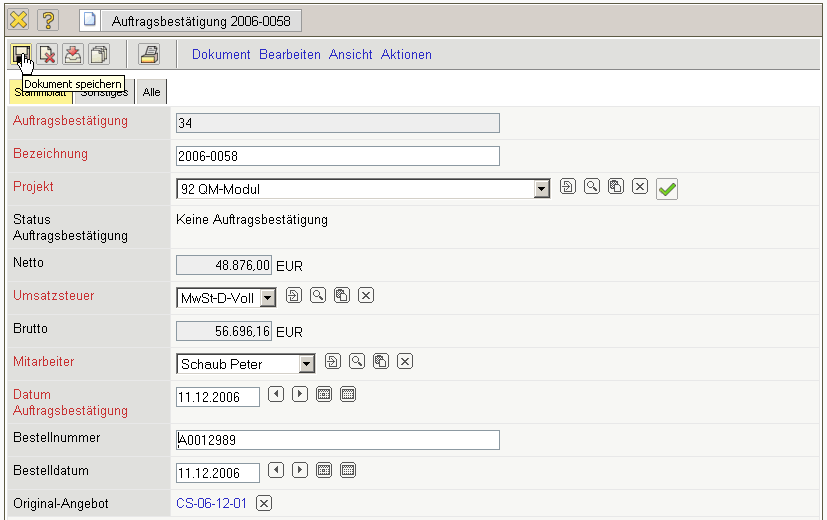Click the clipboard paste icon next to Mitarbeiter

381,361
